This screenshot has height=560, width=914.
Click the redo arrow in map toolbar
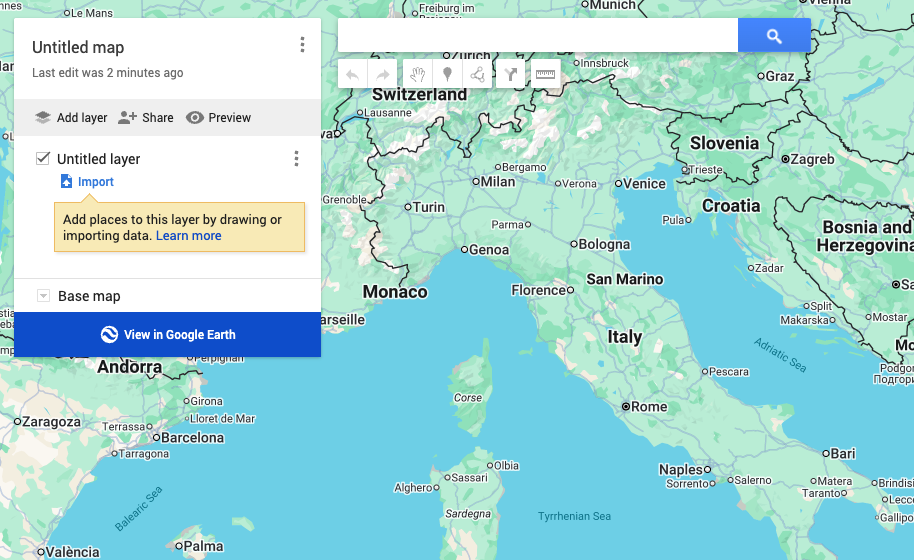point(383,74)
